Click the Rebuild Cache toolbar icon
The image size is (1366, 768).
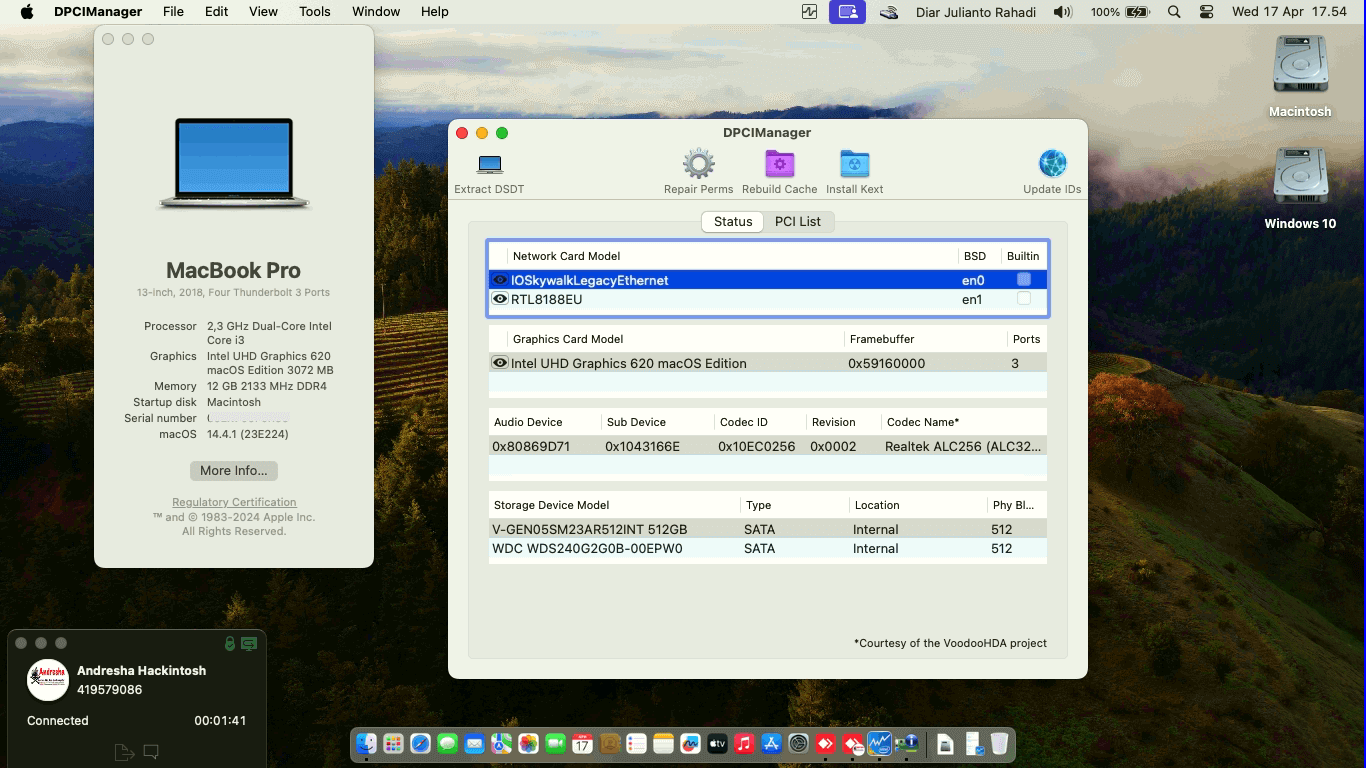point(779,164)
